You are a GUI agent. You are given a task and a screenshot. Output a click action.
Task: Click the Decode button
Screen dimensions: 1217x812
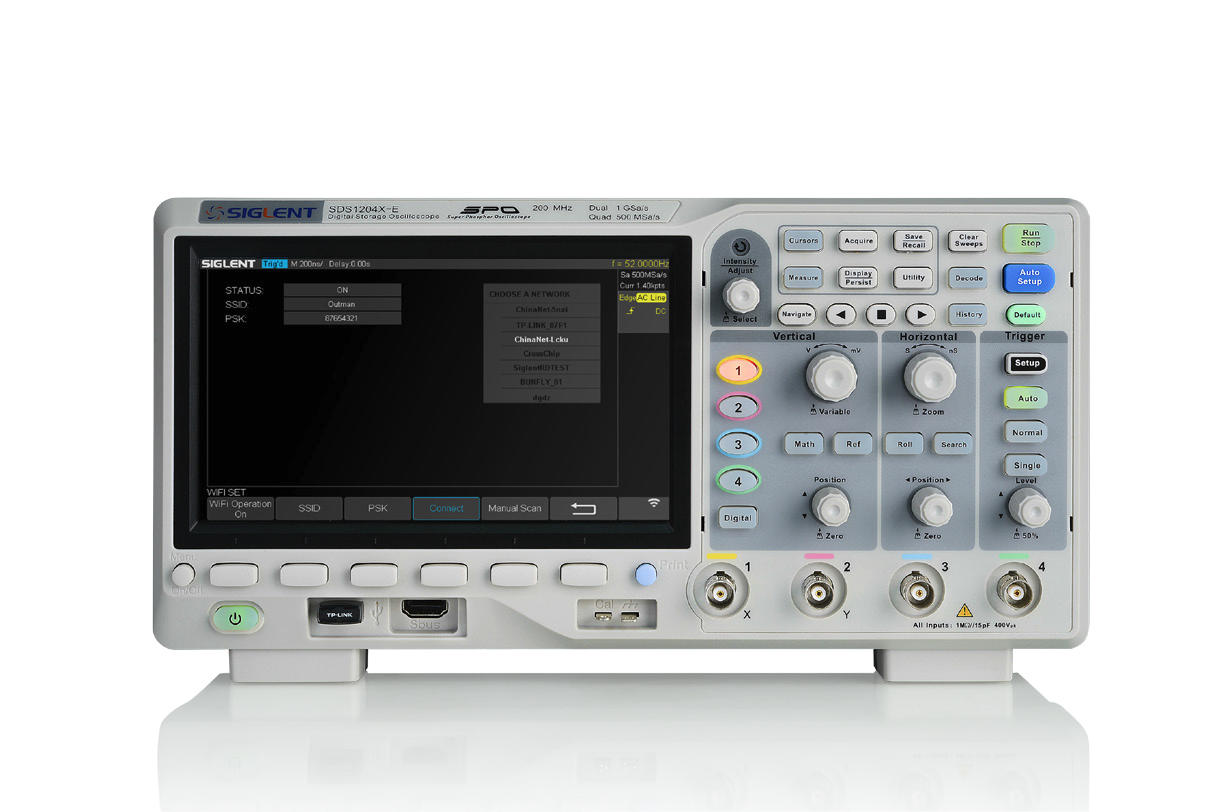(x=968, y=278)
